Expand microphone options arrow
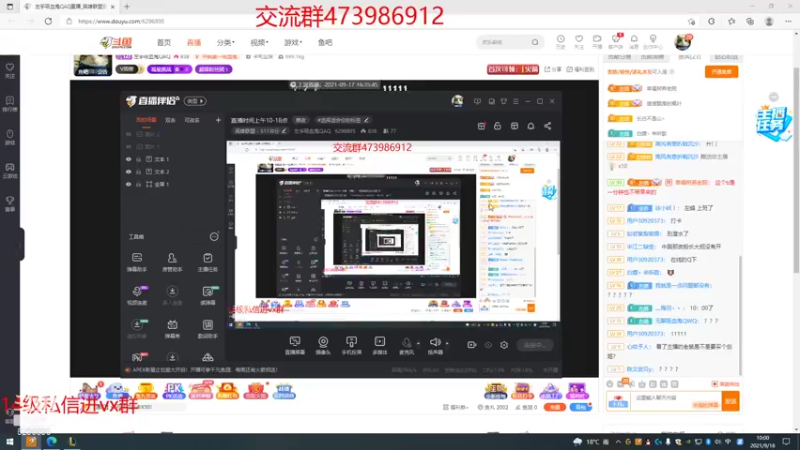Screen dimensions: 800x450 click(418, 343)
